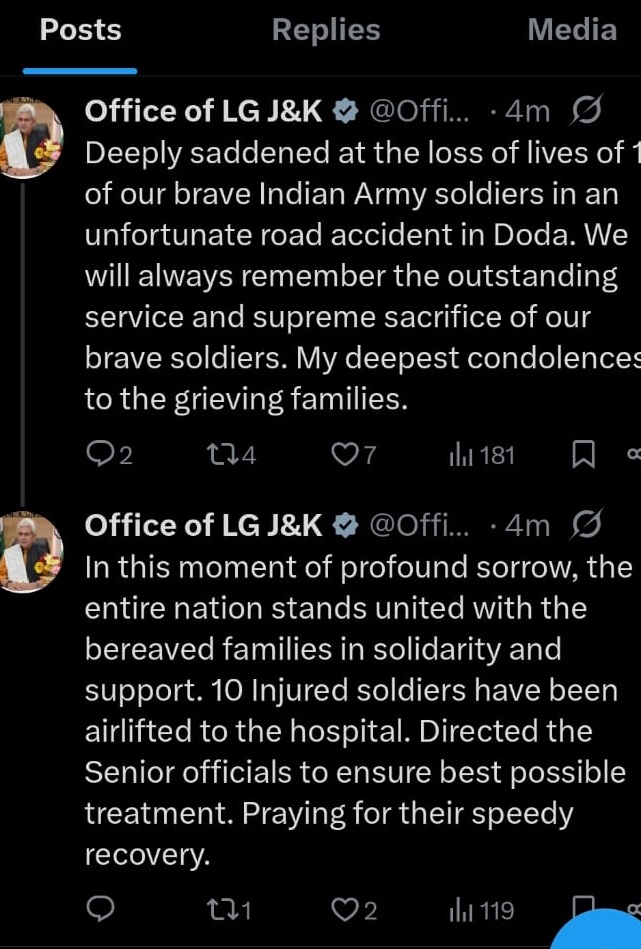Bookmark the Doda road accident post

[x=583, y=456]
